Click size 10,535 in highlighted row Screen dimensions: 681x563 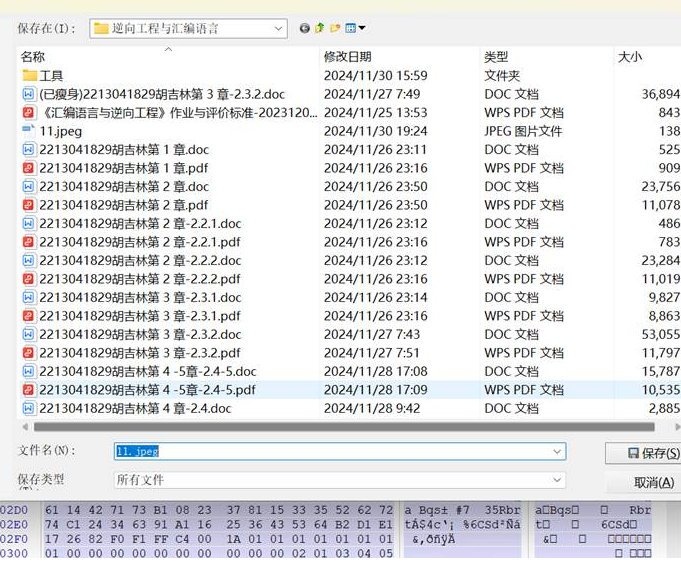pyautogui.click(x=661, y=390)
